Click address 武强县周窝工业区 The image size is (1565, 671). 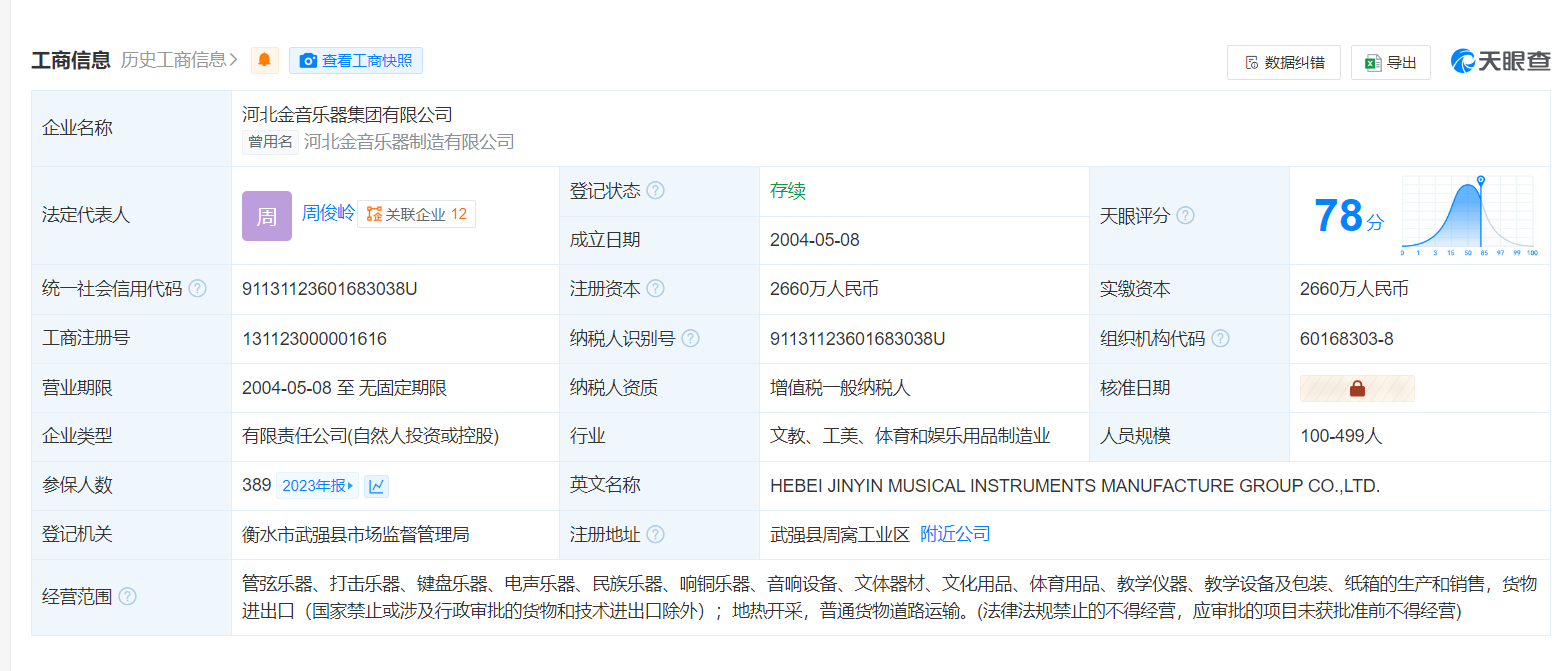(x=840, y=534)
